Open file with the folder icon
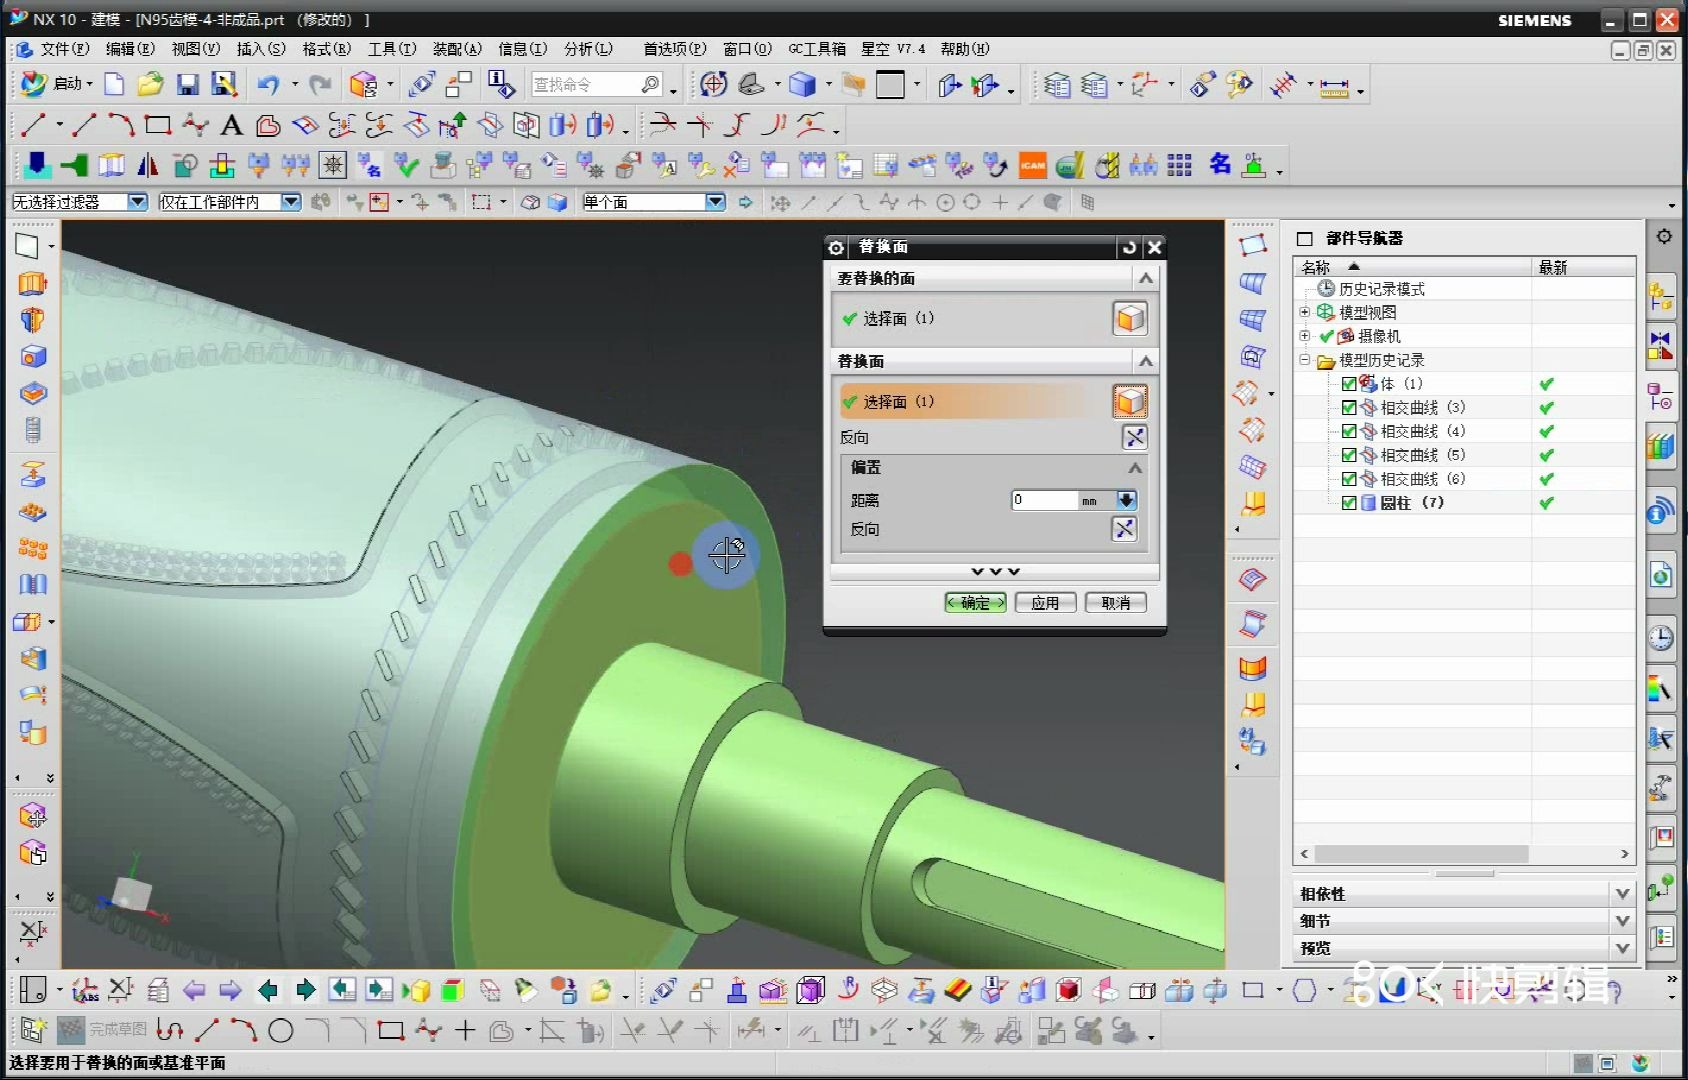 150,85
